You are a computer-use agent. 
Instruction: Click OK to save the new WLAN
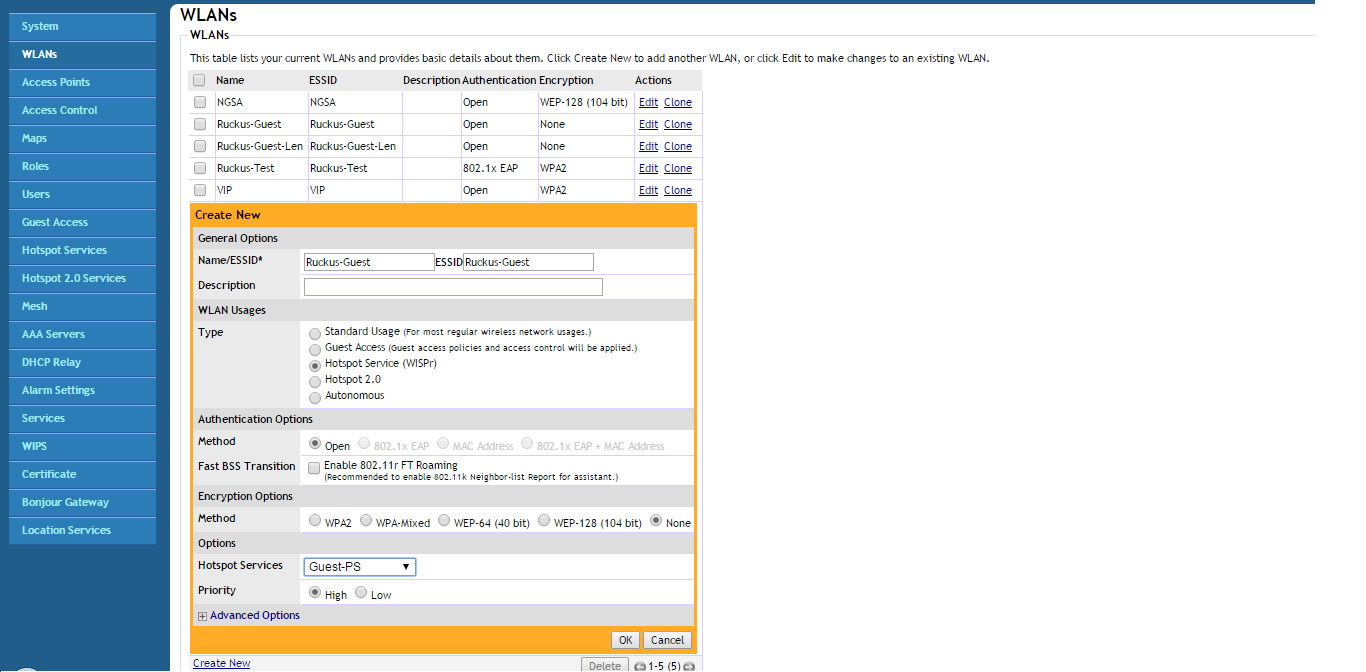(626, 640)
